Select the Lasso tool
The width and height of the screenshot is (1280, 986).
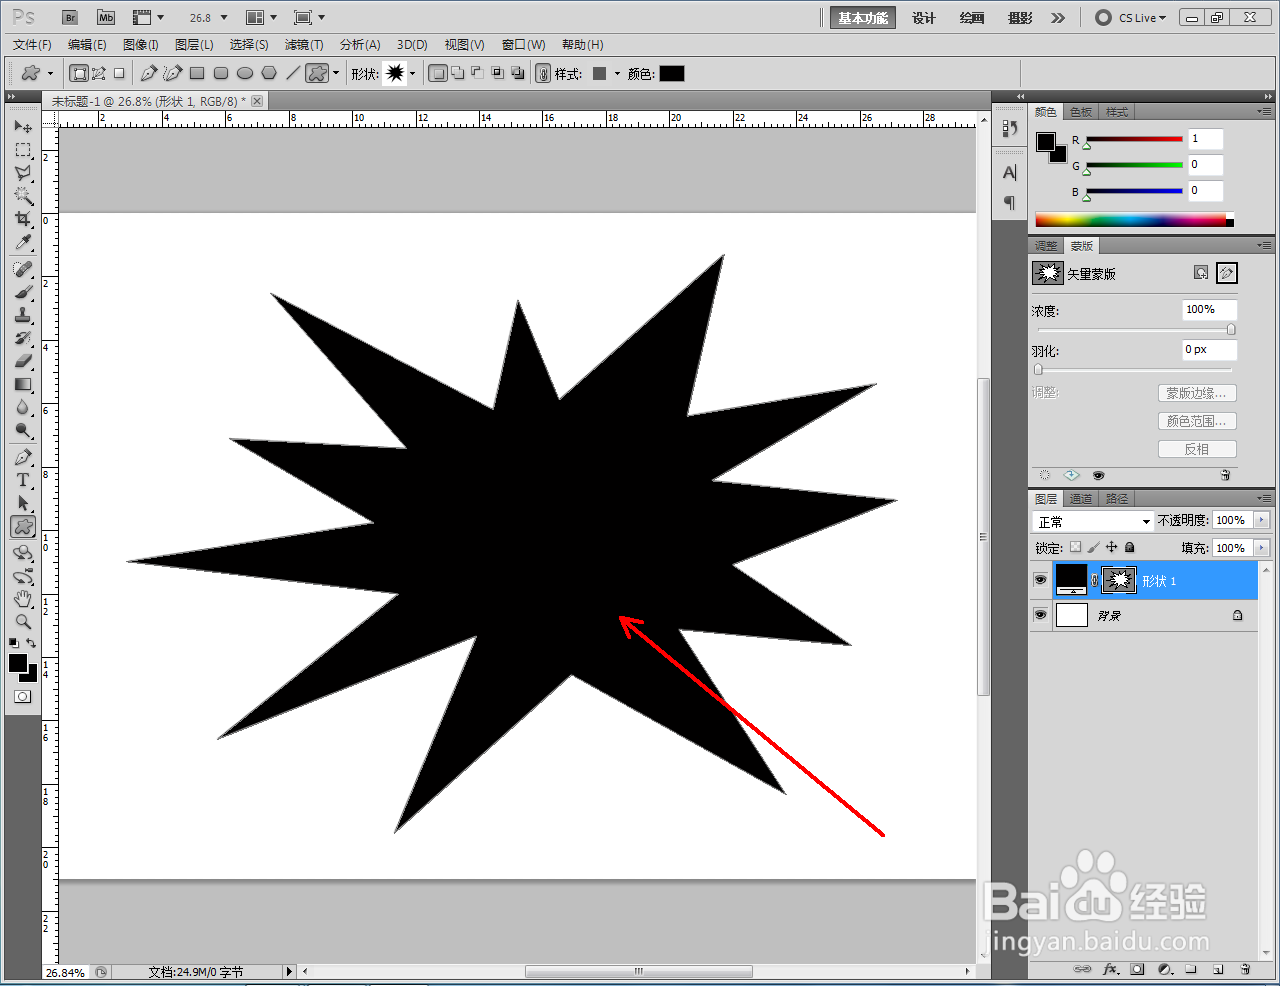(23, 173)
